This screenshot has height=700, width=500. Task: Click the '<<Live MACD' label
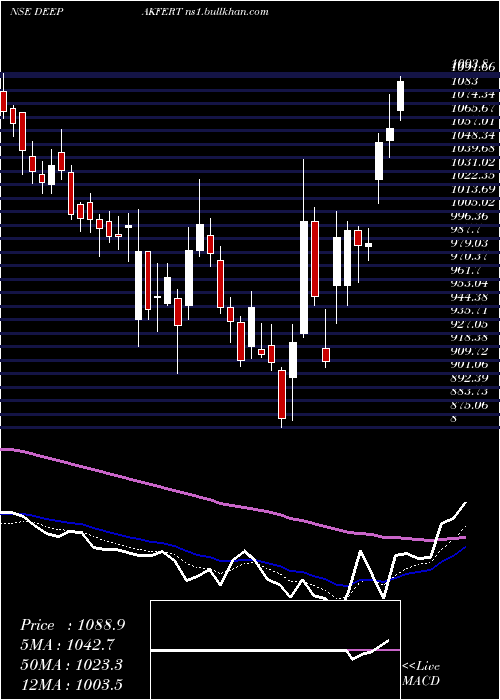point(421,674)
